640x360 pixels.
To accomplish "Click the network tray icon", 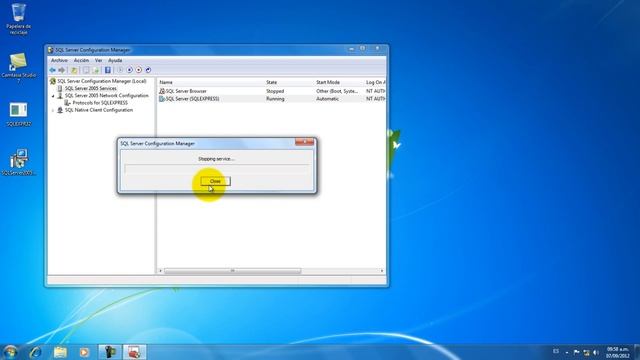I will [x=586, y=352].
